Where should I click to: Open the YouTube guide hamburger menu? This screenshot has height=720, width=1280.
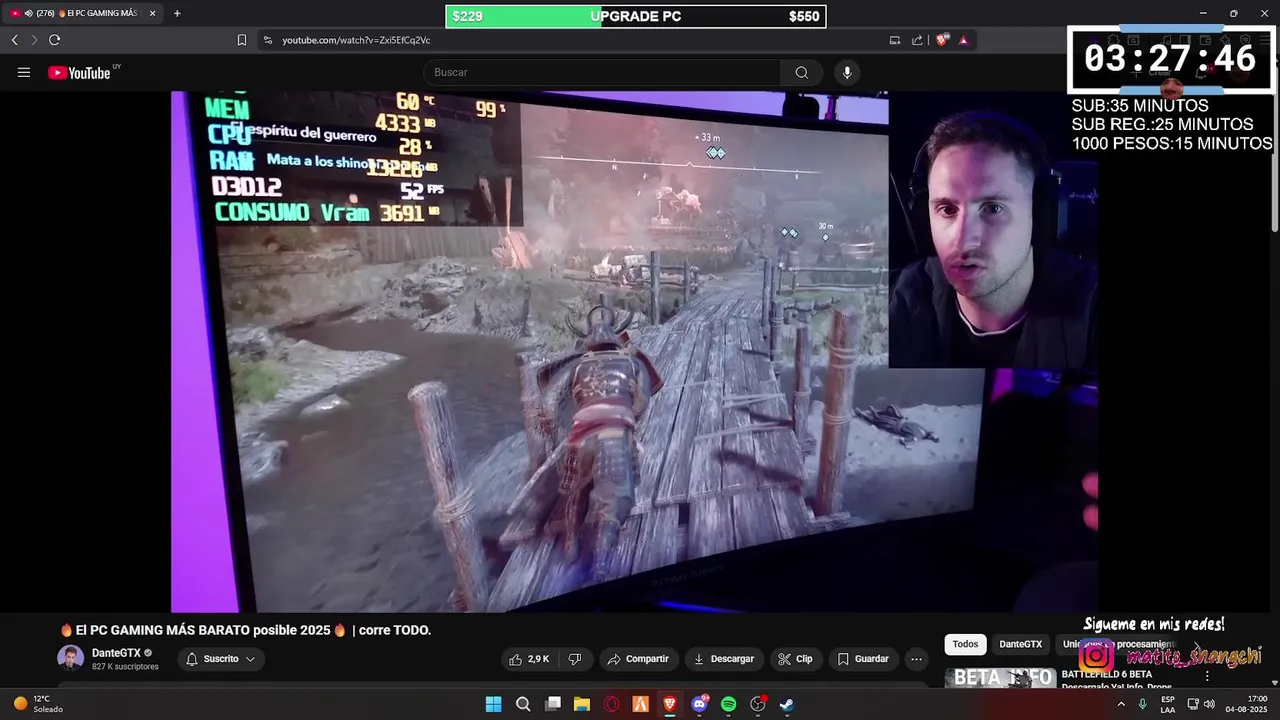click(24, 72)
